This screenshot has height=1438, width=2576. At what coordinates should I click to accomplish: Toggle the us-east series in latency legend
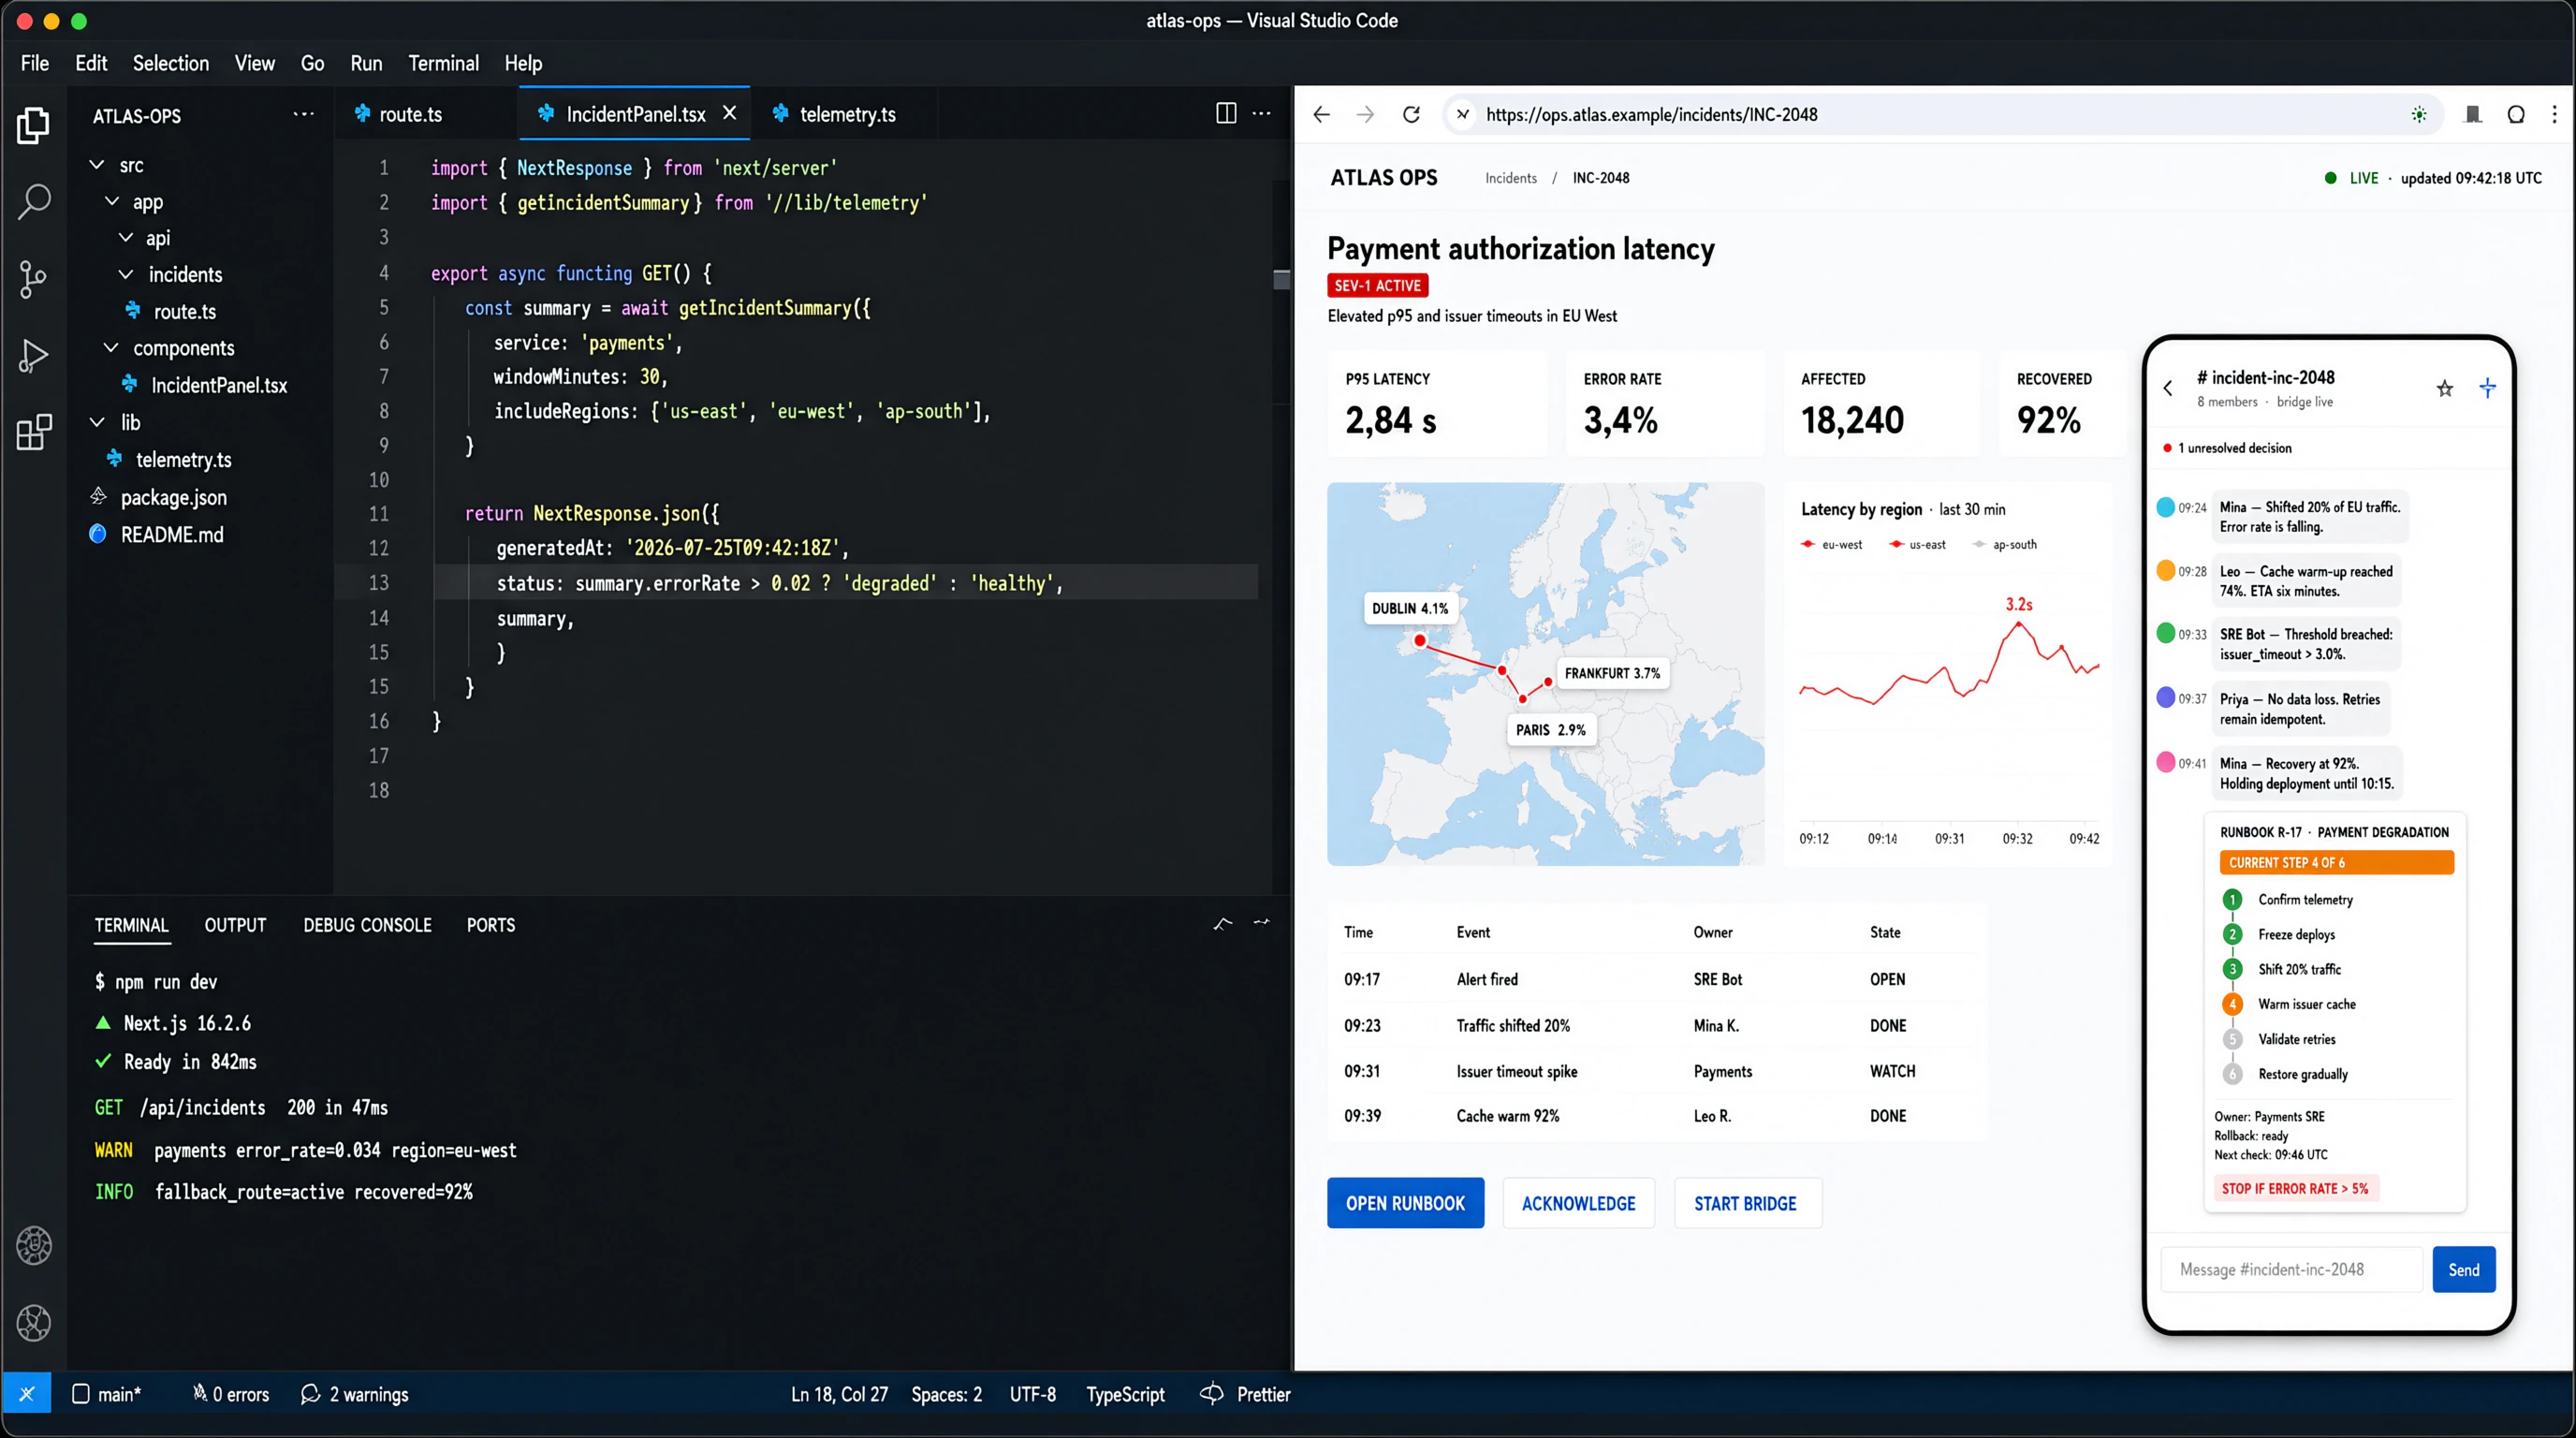tap(1917, 544)
